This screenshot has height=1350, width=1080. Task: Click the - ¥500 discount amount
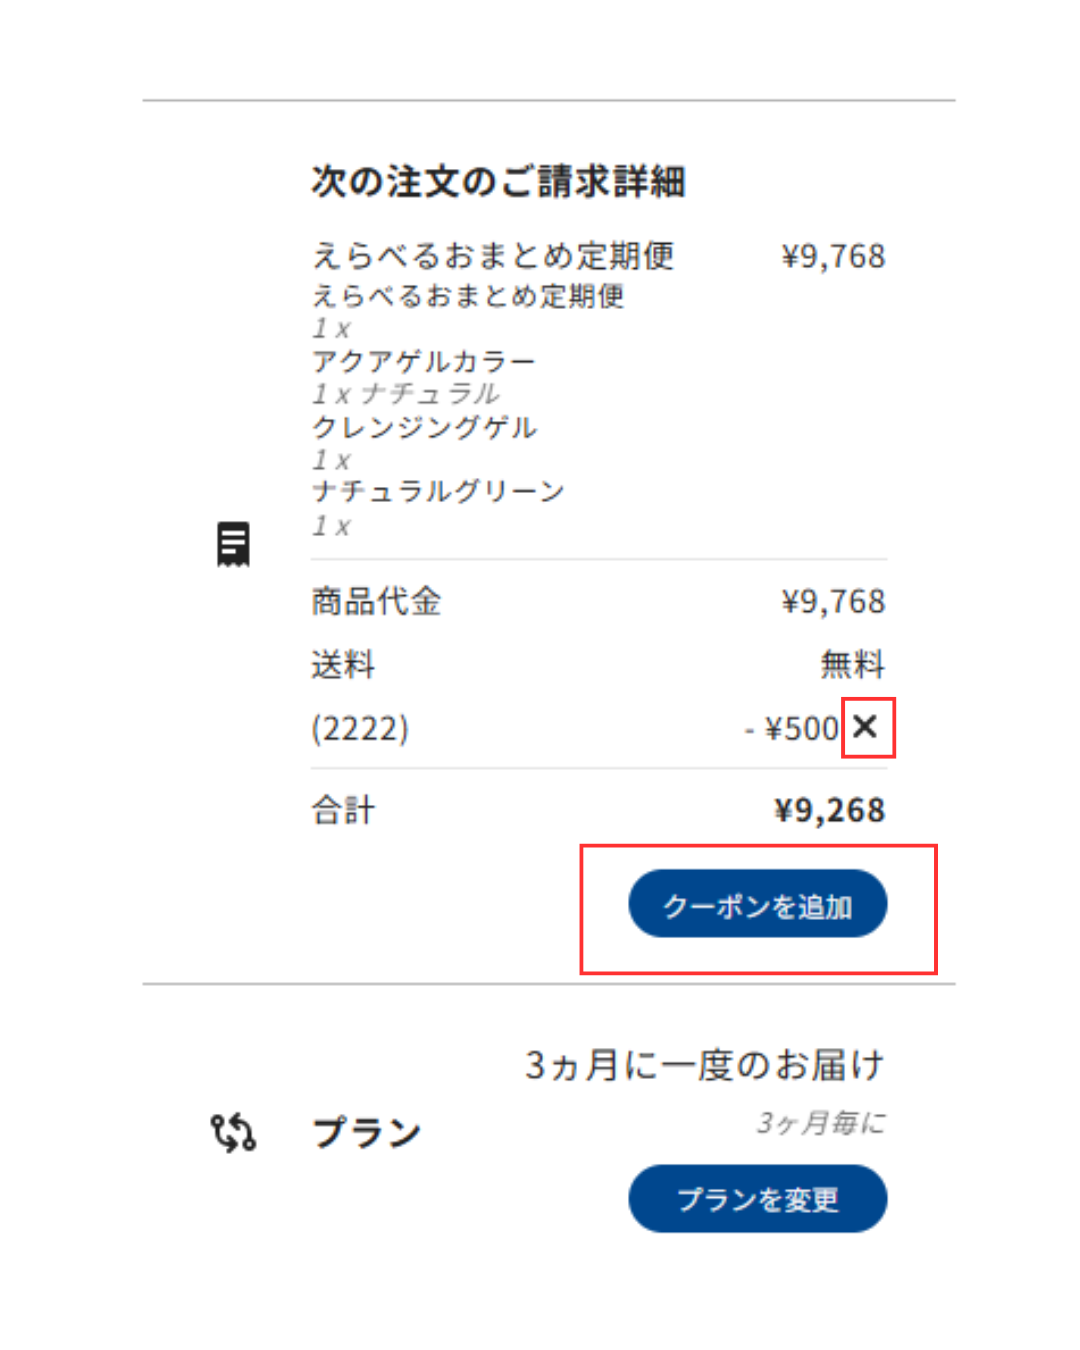(x=792, y=729)
